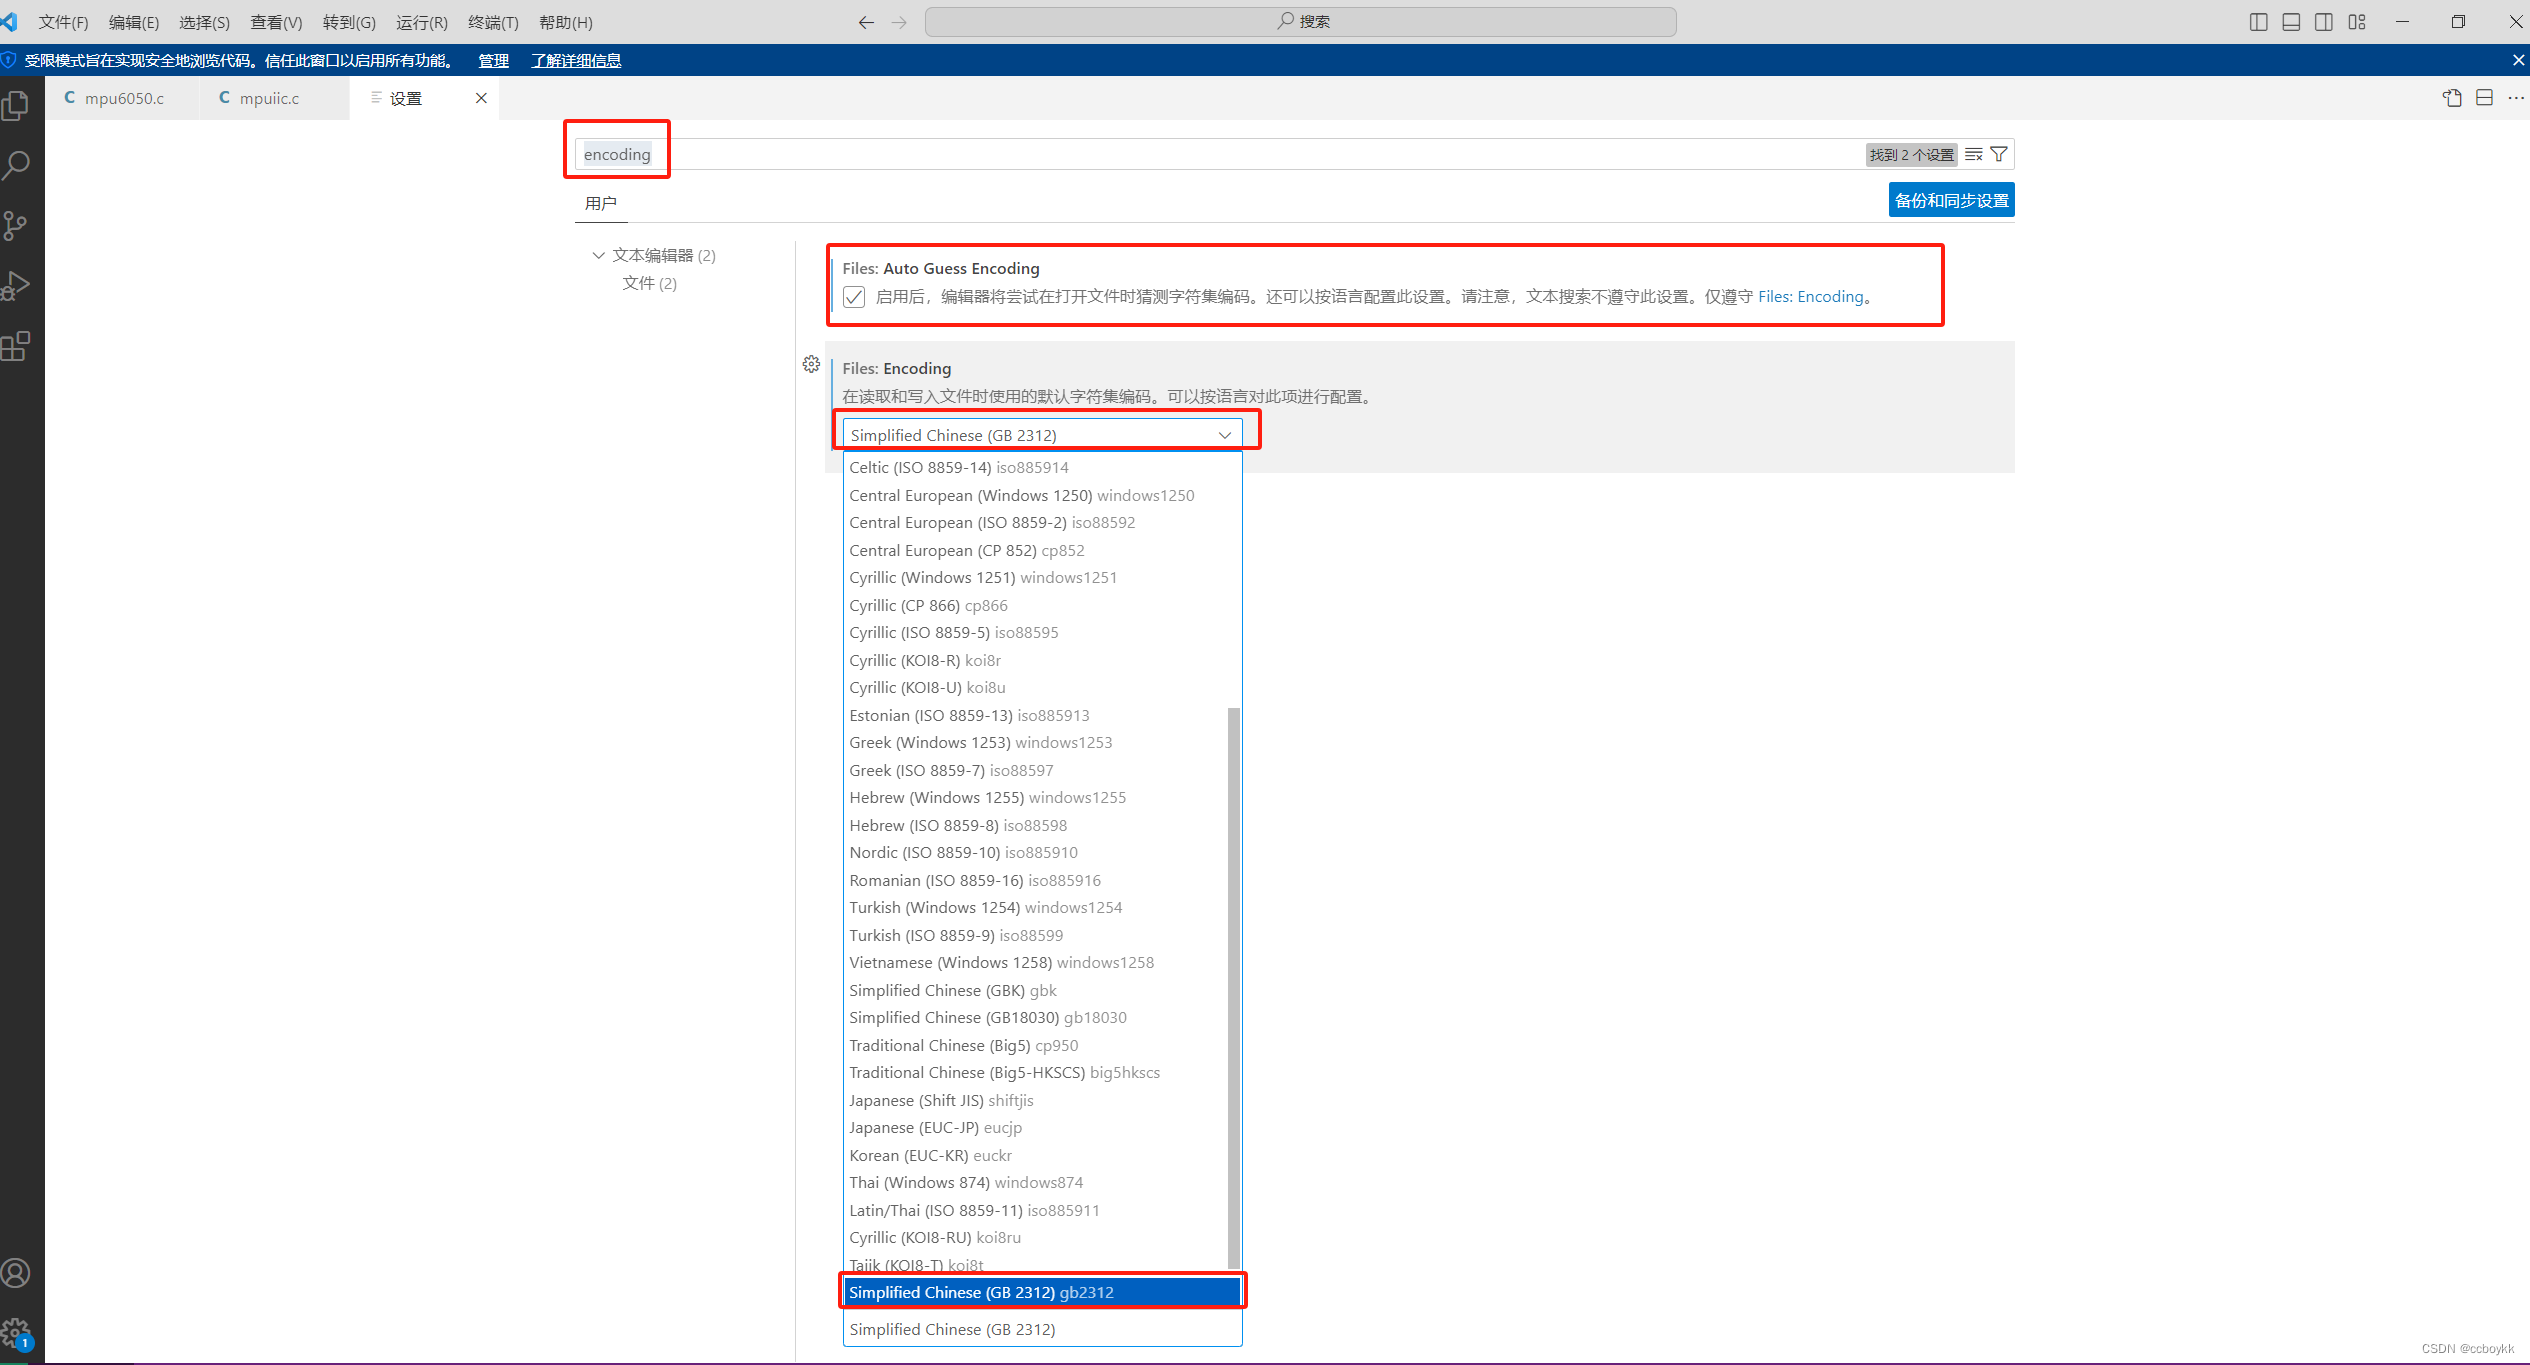Disable the Files: Auto Guess Encoding checkbox
Viewport: 2530px width, 1365px height.
pyautogui.click(x=854, y=296)
